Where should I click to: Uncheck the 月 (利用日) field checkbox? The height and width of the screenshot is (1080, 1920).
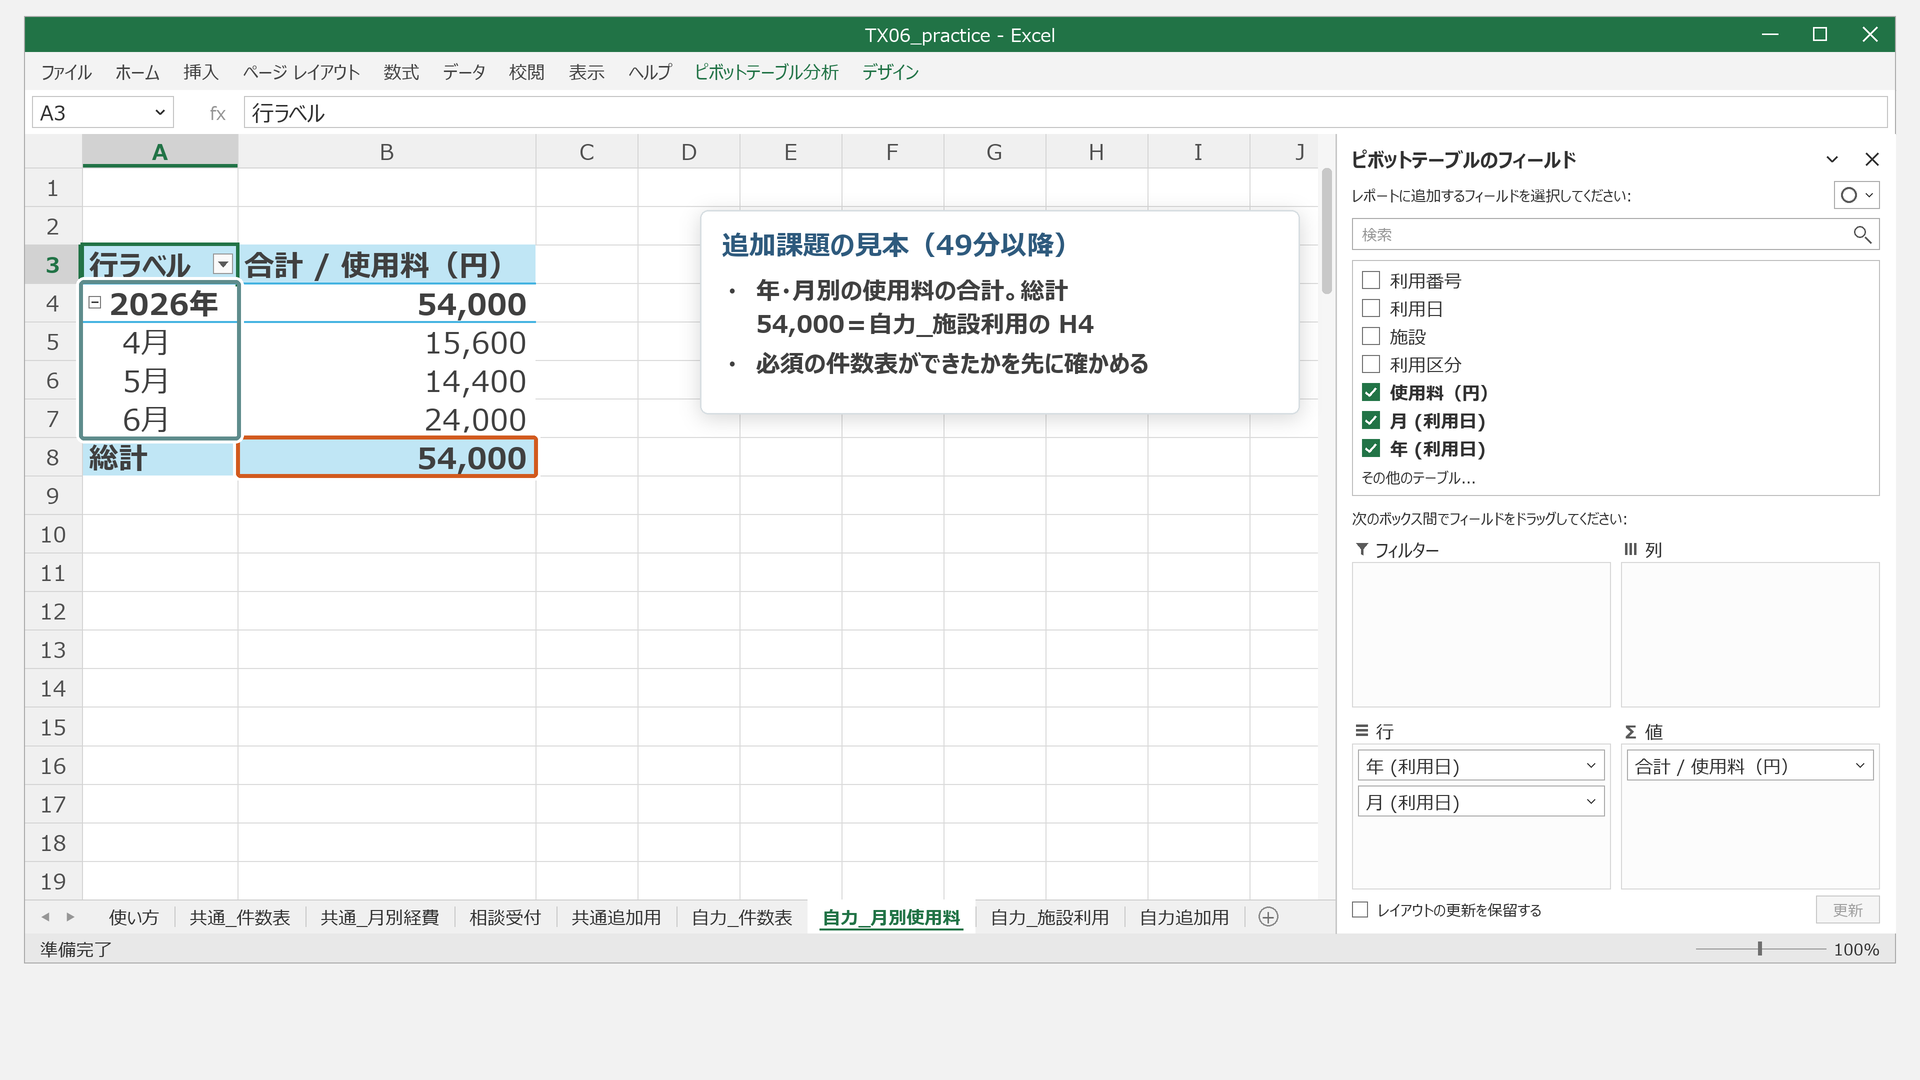click(1371, 421)
